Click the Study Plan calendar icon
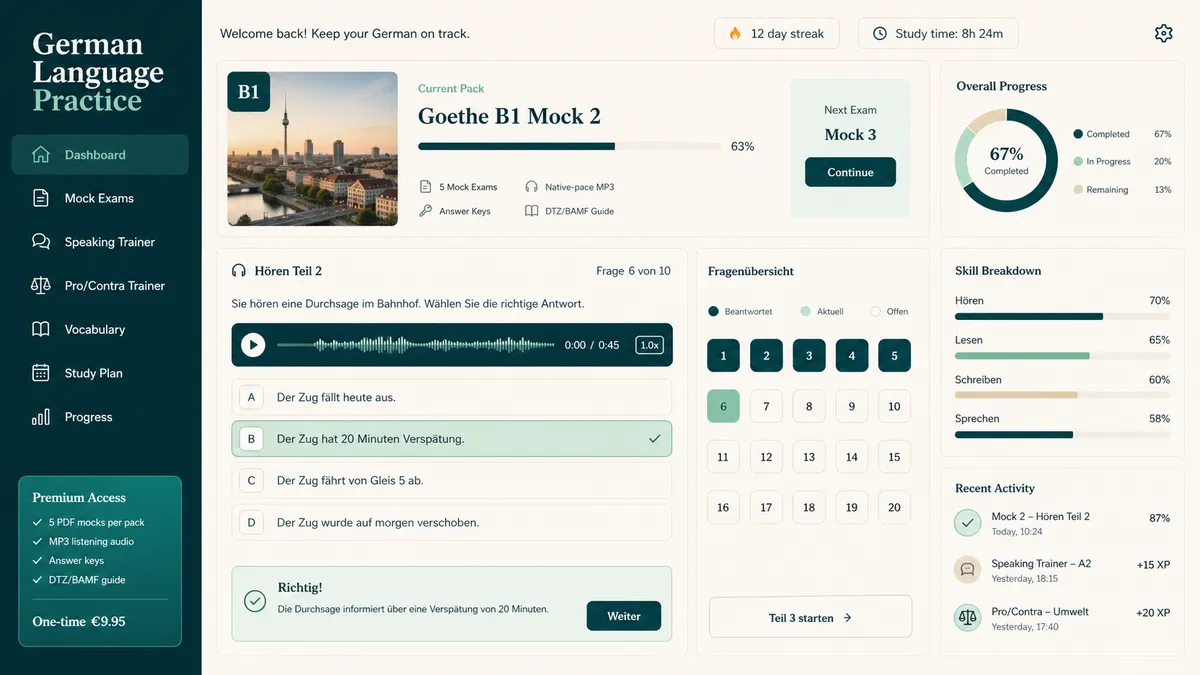 click(x=41, y=373)
